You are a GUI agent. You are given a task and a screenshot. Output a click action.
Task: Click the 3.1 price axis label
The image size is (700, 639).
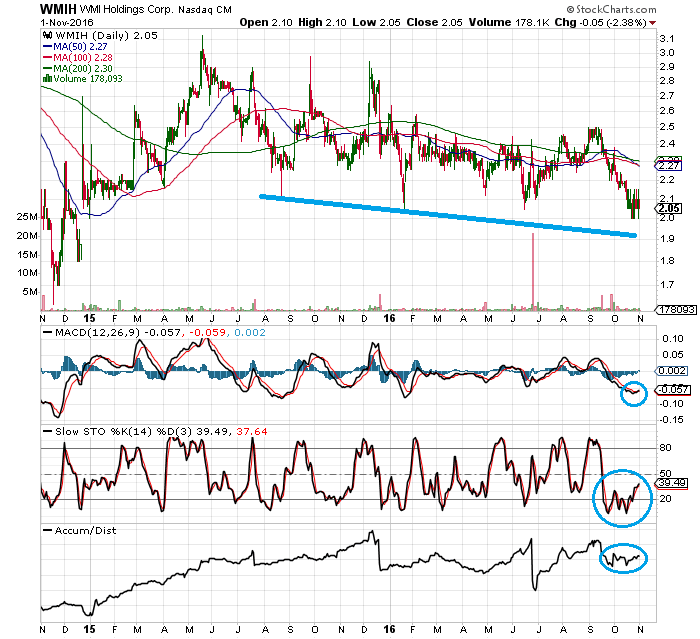667,39
